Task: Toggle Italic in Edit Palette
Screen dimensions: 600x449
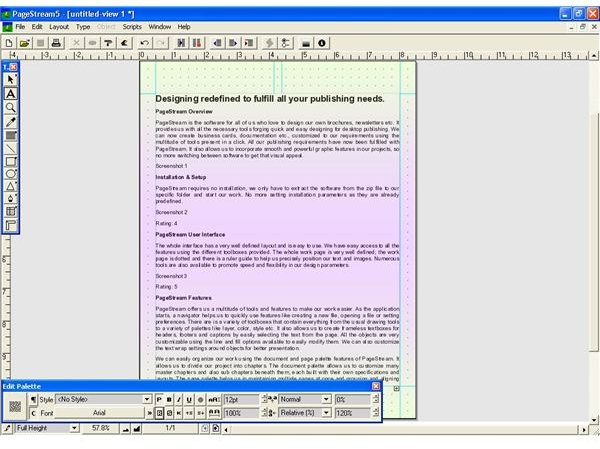Action: point(179,400)
